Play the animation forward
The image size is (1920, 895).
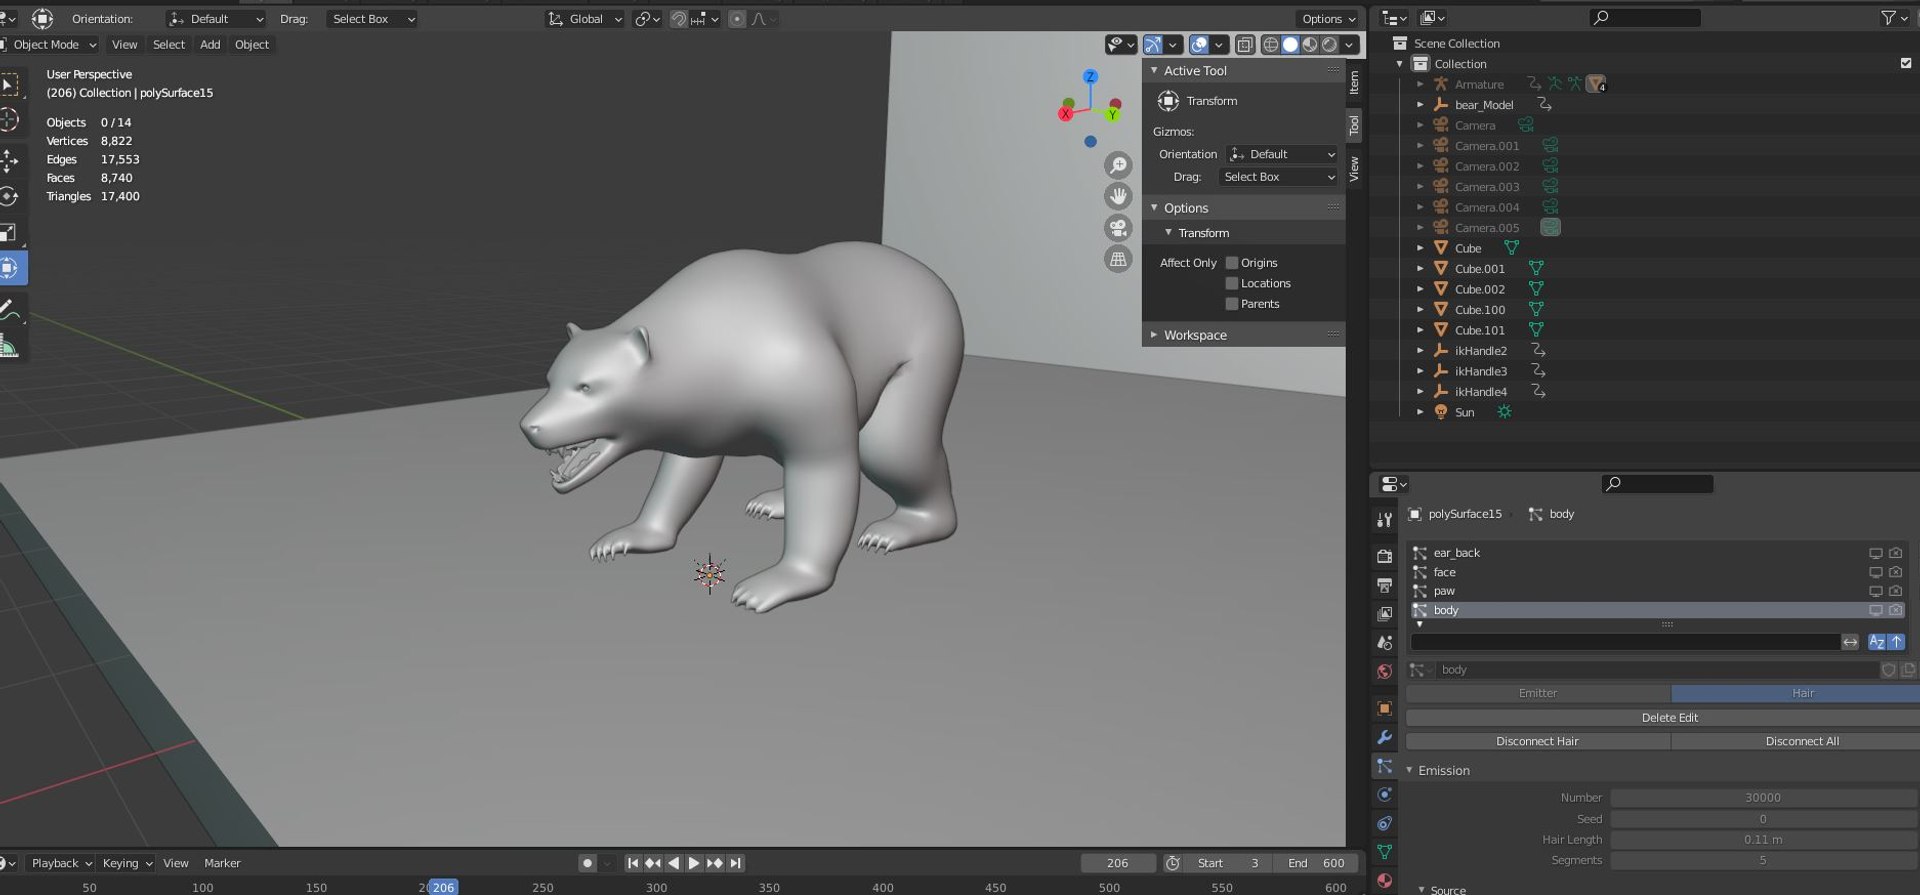point(694,863)
